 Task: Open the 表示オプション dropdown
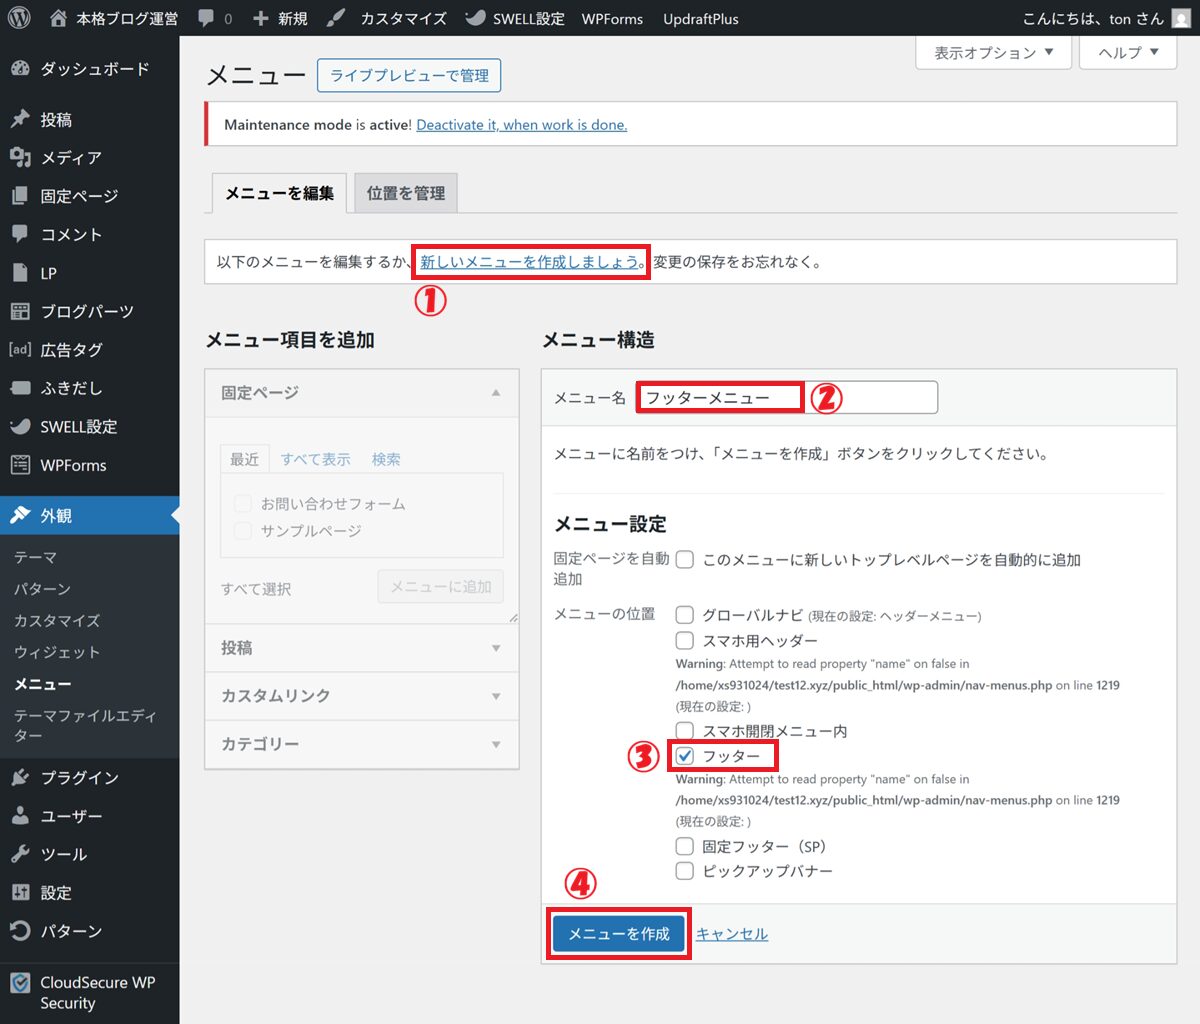(993, 53)
